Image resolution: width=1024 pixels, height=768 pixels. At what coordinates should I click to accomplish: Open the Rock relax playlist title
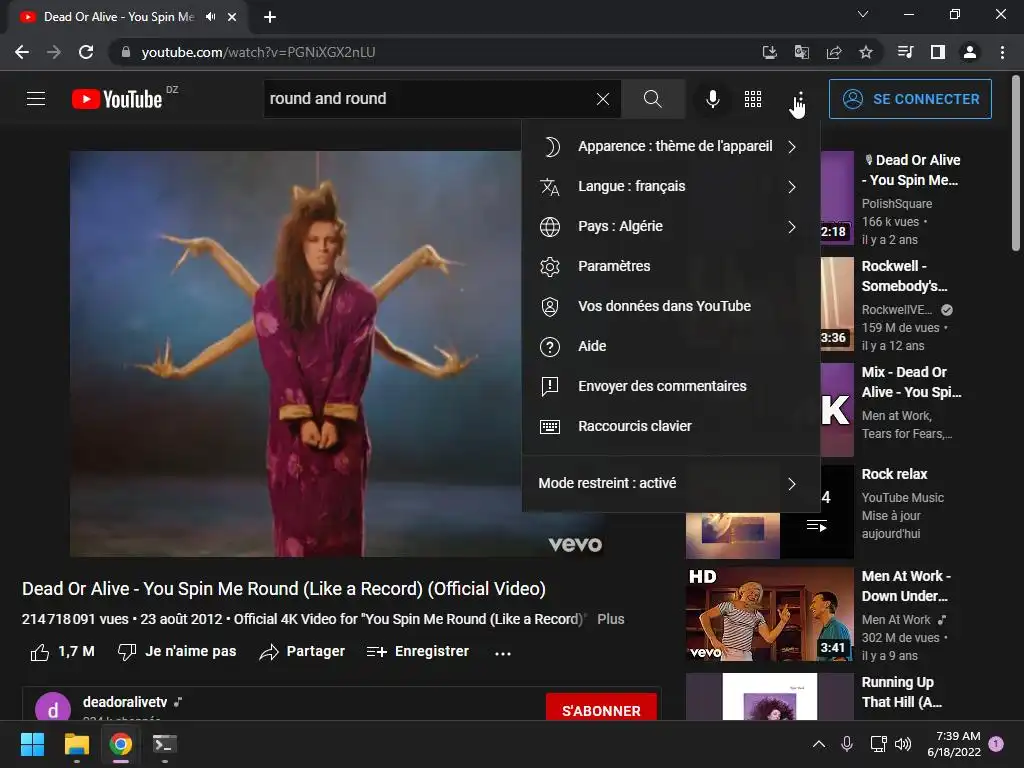coord(894,474)
